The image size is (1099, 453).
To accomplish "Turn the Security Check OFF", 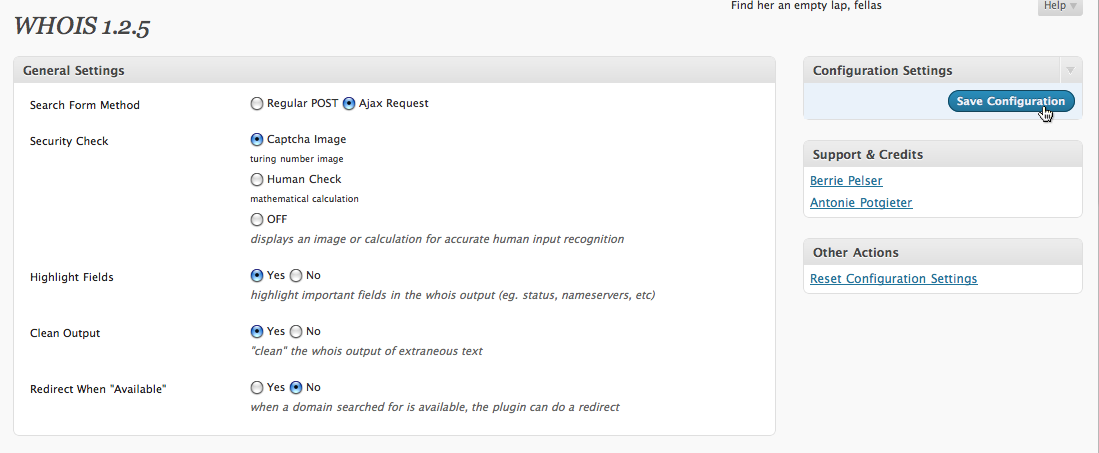I will point(257,219).
